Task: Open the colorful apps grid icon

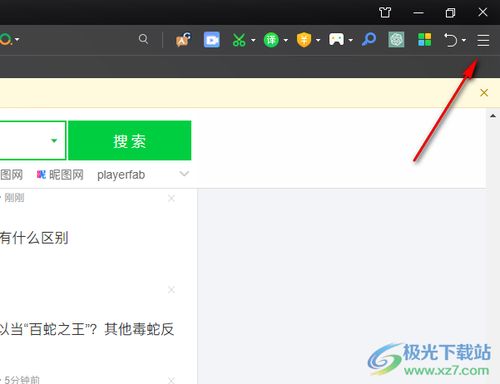Action: pyautogui.click(x=425, y=40)
